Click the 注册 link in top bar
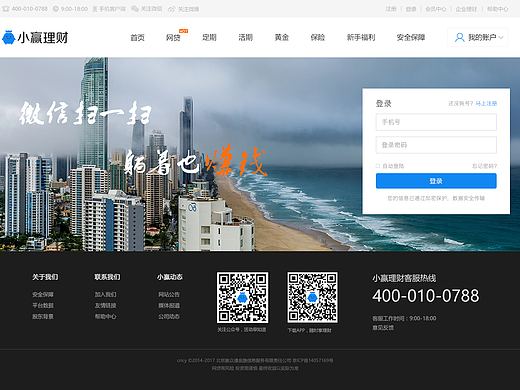The image size is (520, 390). [x=391, y=9]
